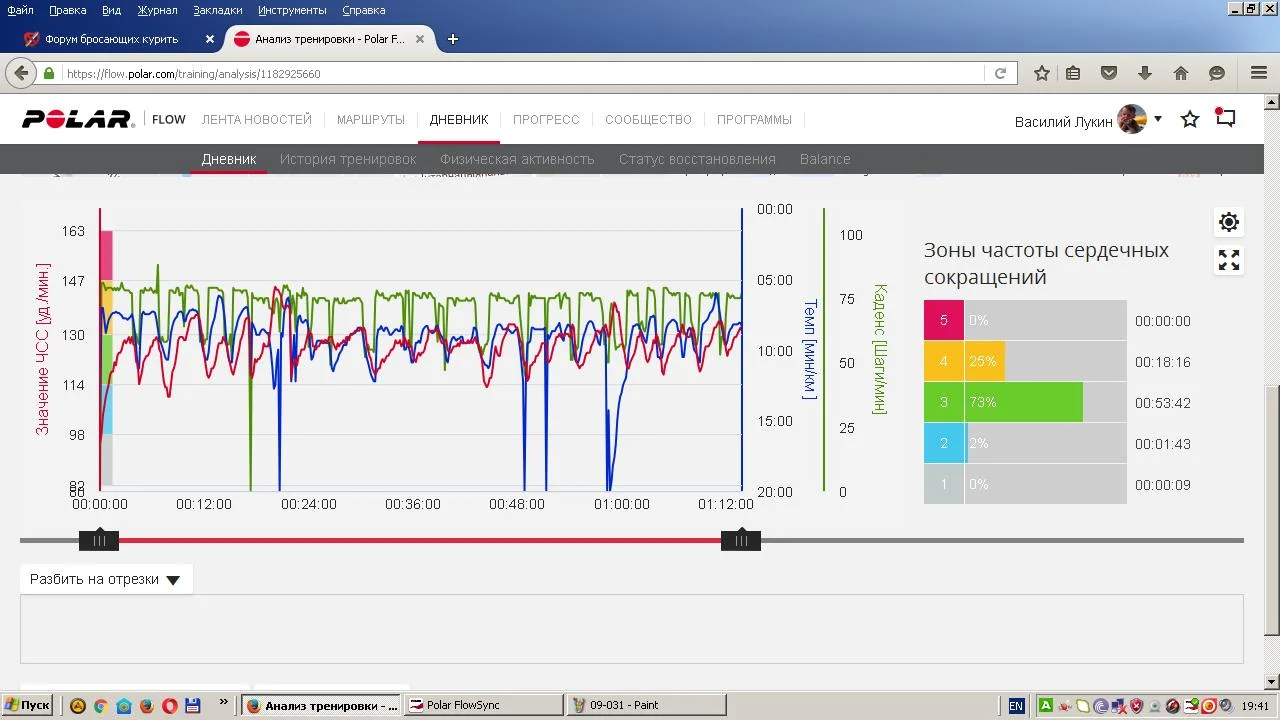Viewport: 1280px width, 720px height.
Task: Switch to История тренировок tab
Action: [x=348, y=159]
